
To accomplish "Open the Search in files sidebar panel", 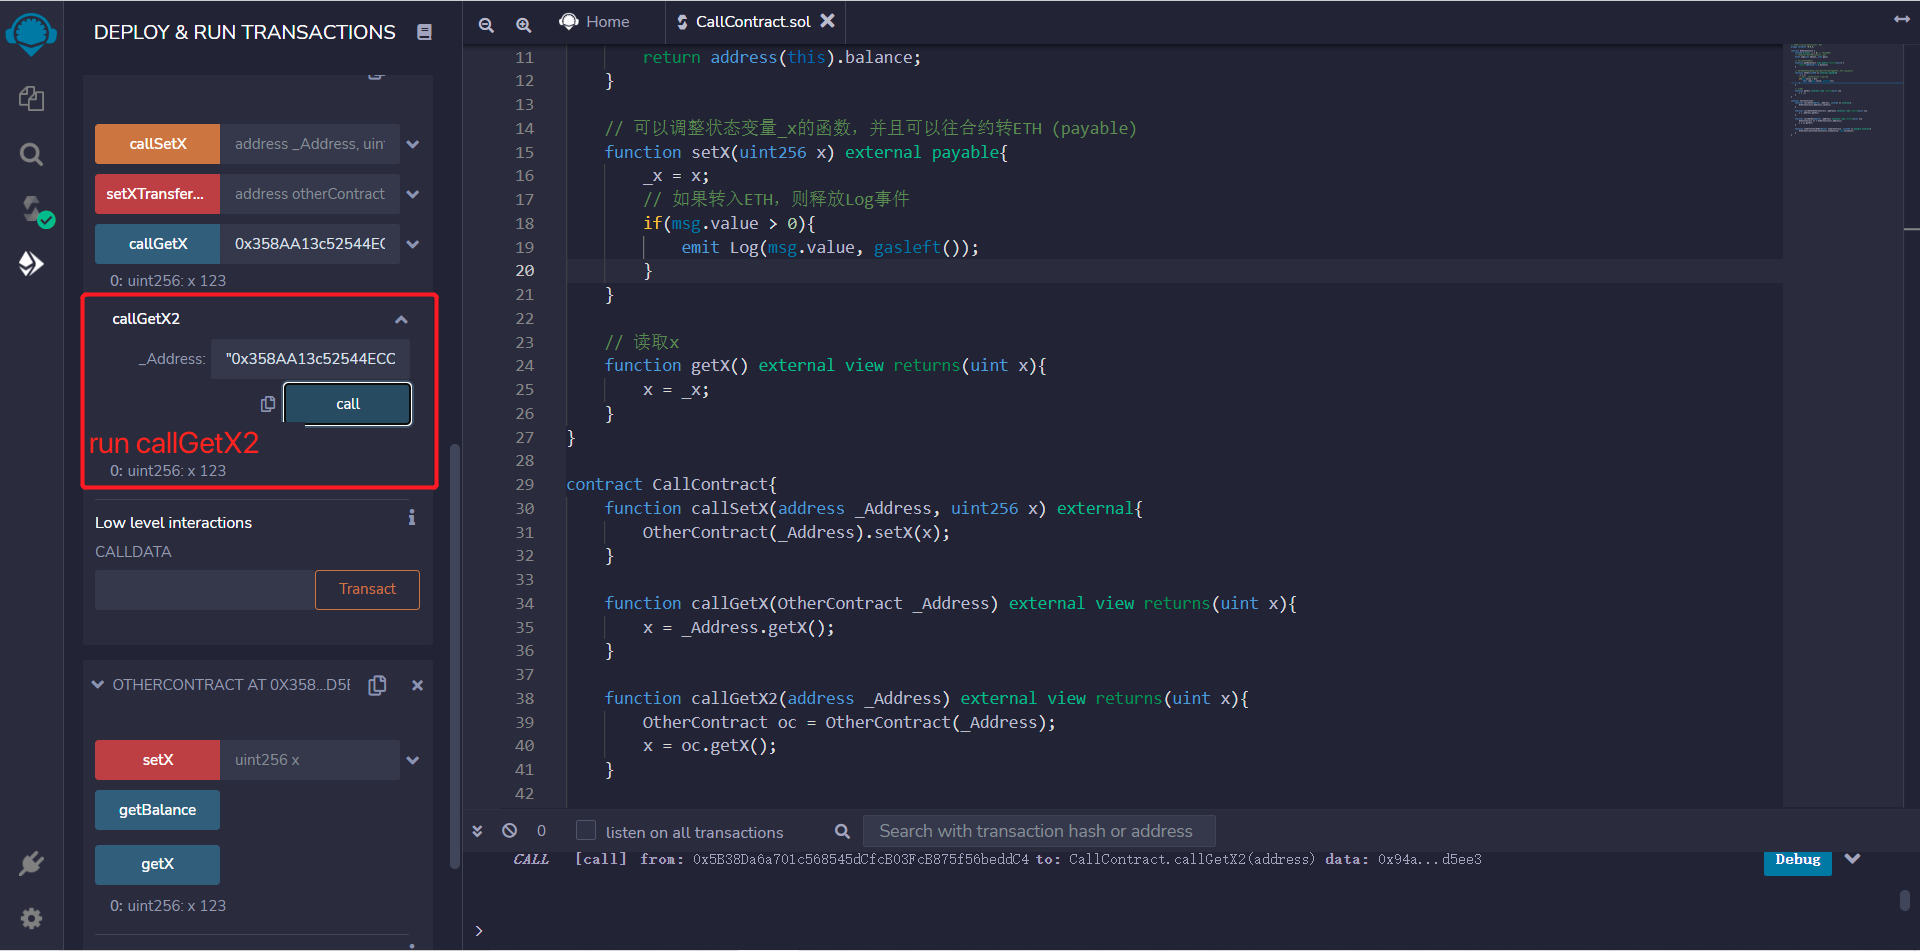I will [31, 154].
